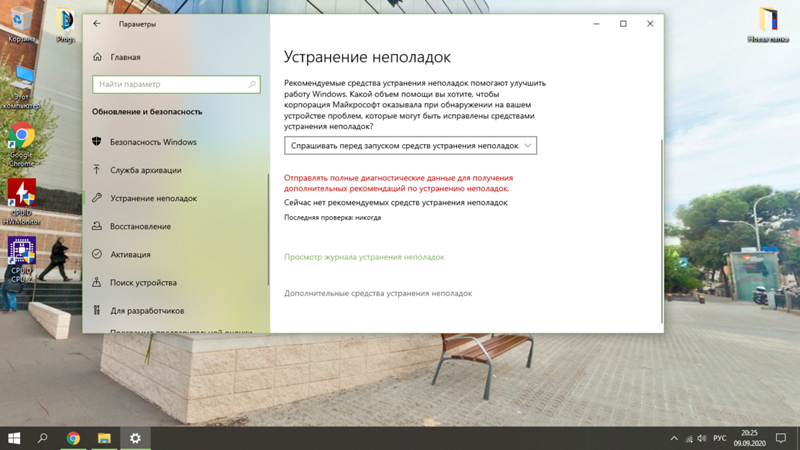This screenshot has width=800, height=450.
Task: Close the Параметры window
Action: [x=650, y=23]
